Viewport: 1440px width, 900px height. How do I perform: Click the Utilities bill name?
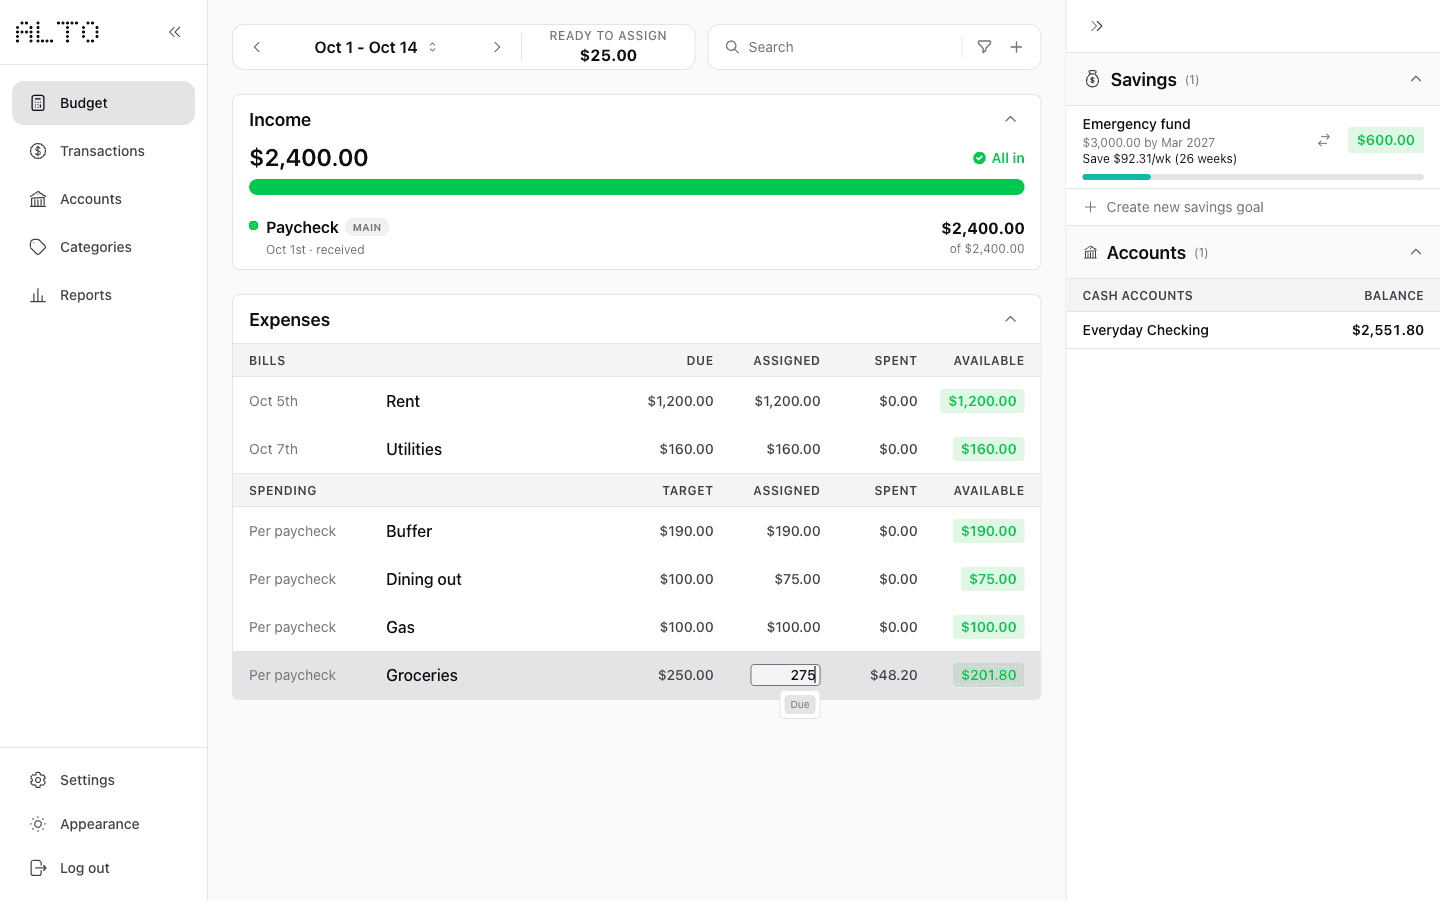click(x=414, y=449)
